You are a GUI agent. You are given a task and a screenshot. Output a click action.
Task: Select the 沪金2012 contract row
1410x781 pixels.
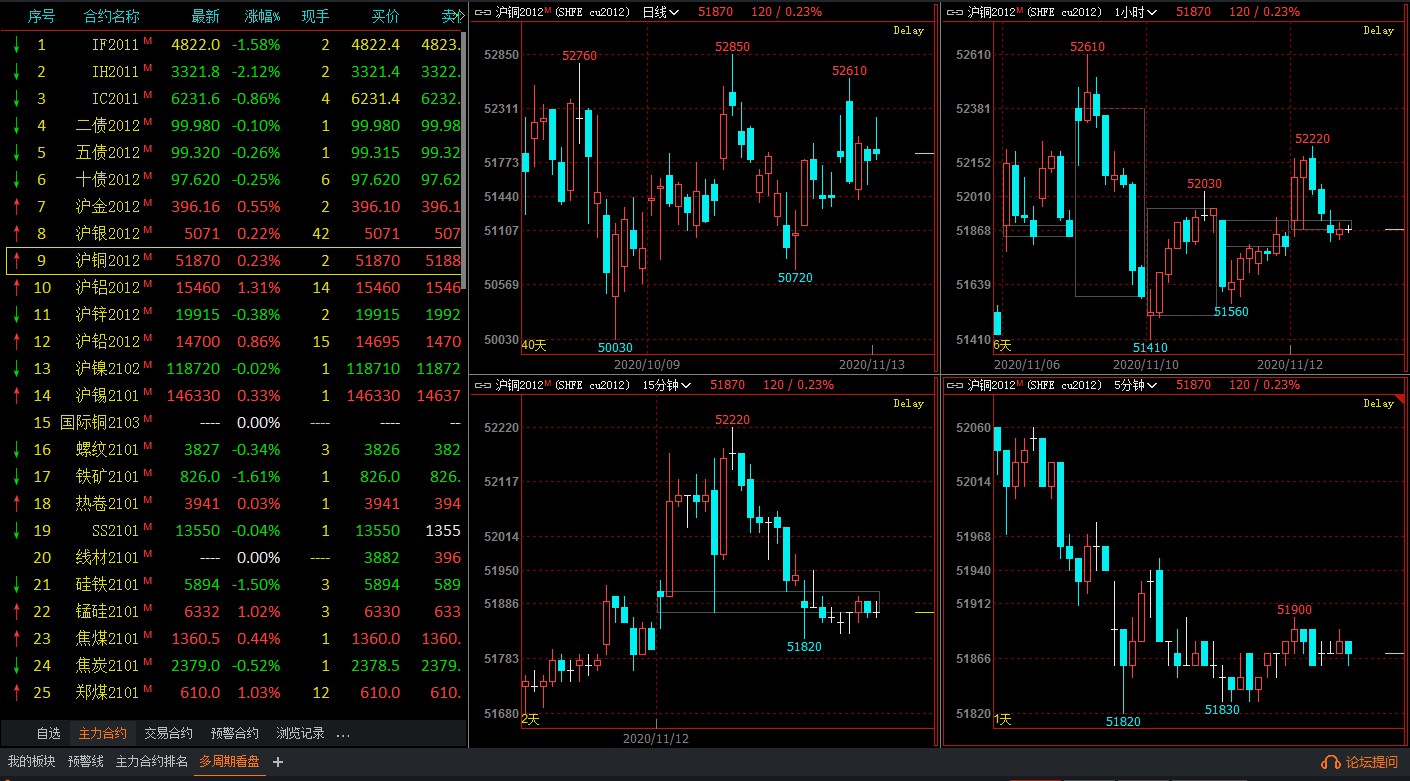tap(108, 207)
